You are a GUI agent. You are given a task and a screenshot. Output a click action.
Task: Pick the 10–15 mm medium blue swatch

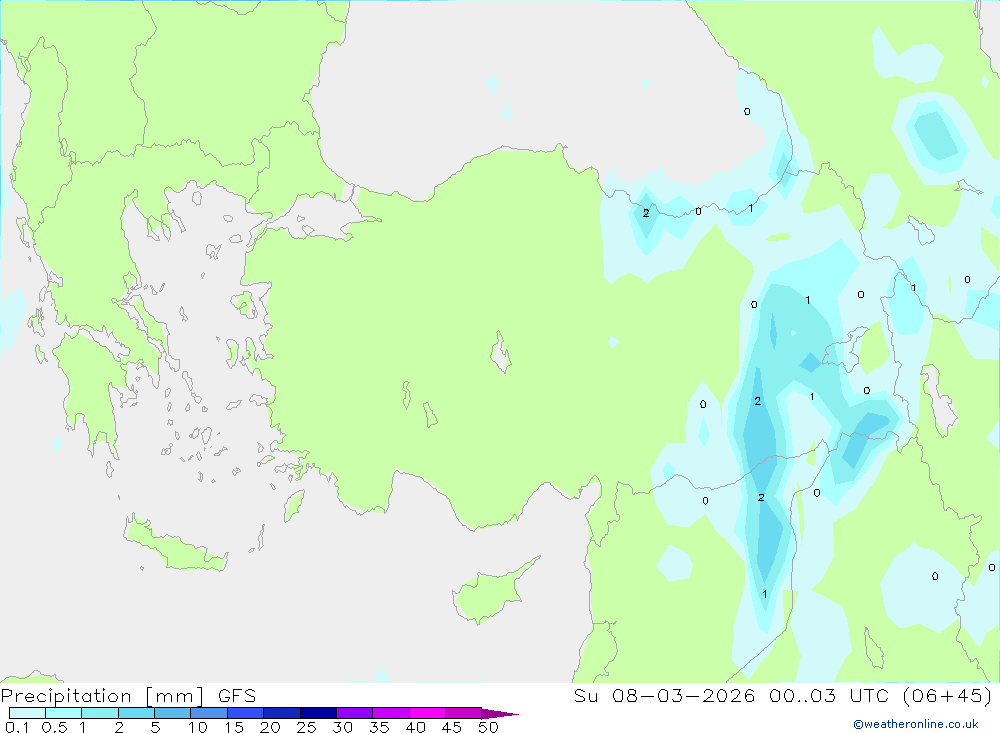(x=209, y=713)
